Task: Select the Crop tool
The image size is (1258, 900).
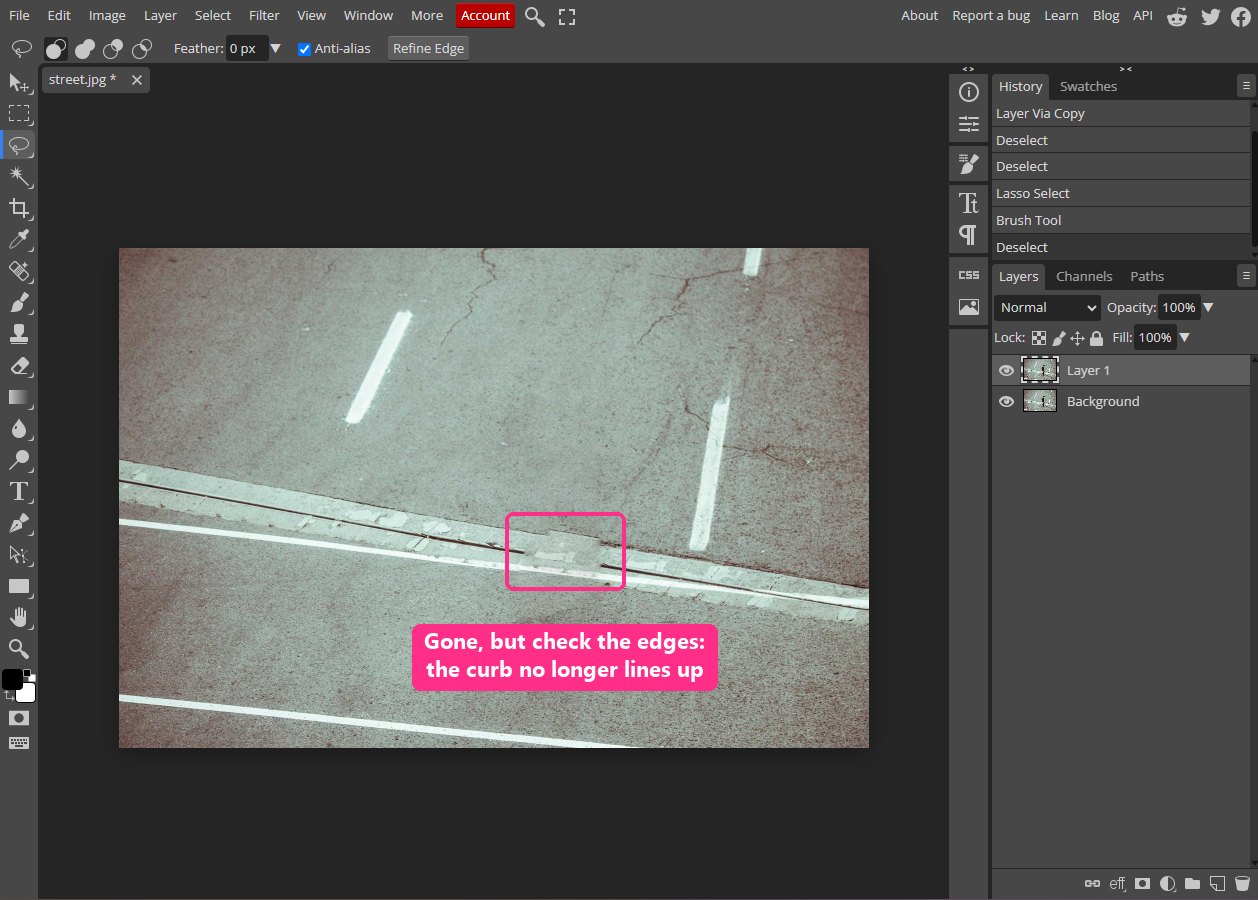Action: 19,208
